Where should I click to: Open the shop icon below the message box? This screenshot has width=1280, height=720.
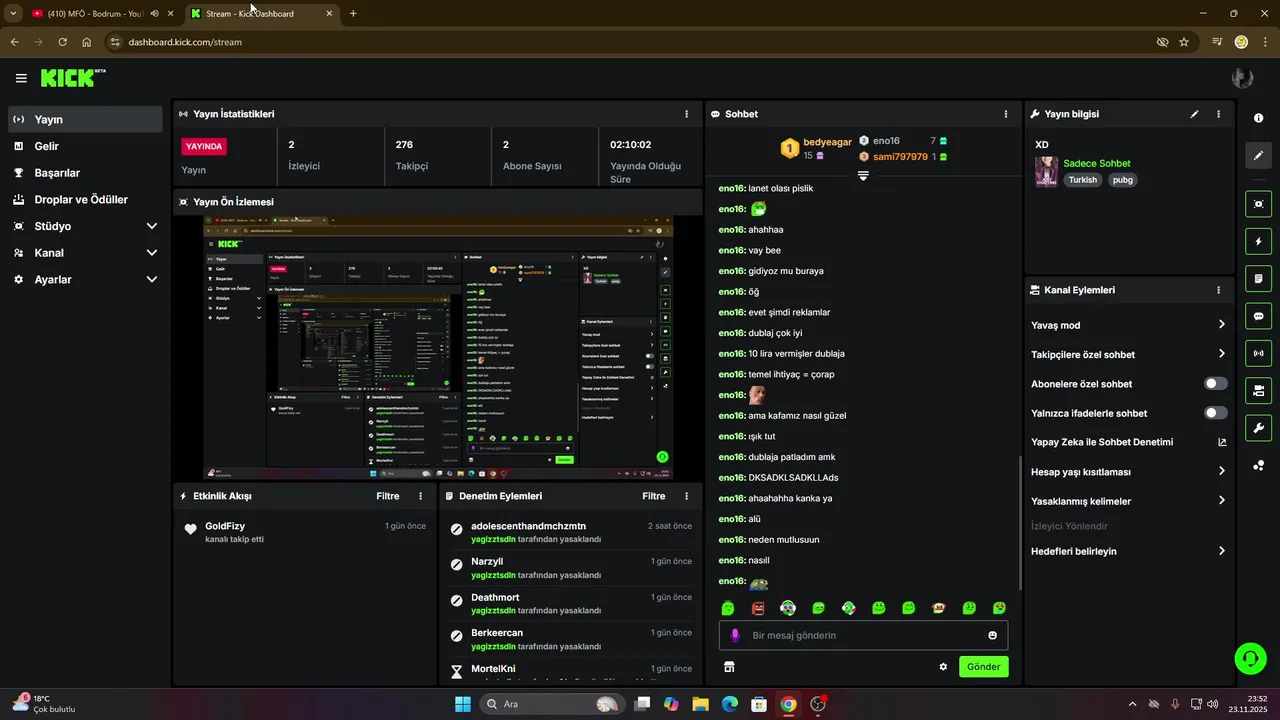[x=729, y=667]
